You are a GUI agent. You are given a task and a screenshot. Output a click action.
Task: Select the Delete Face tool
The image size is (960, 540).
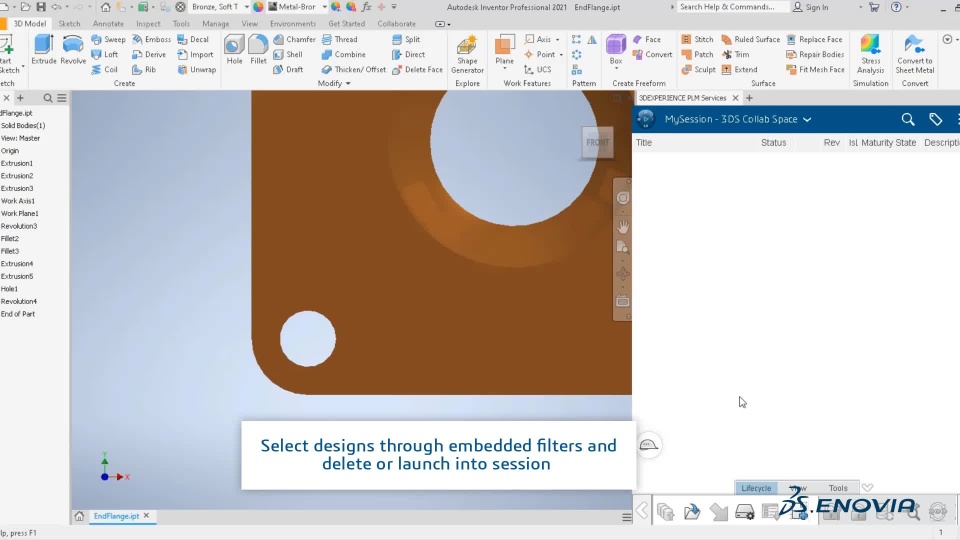417,70
